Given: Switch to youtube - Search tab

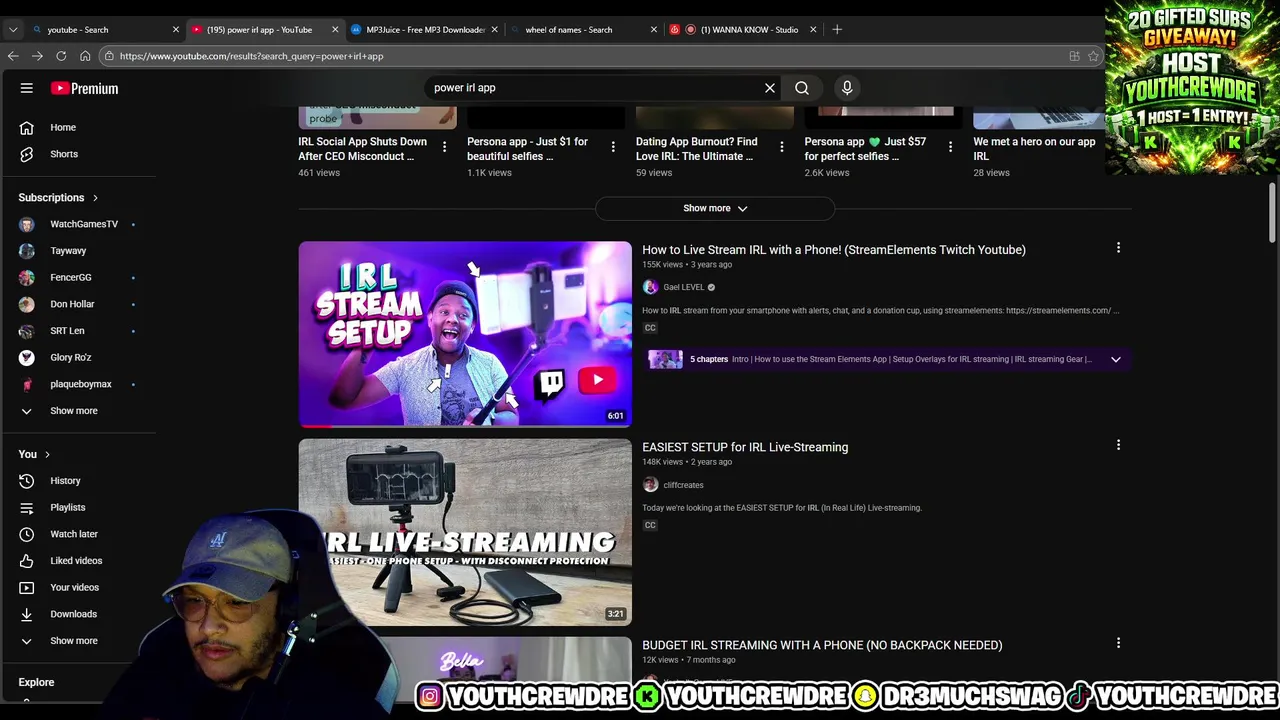Looking at the screenshot, I should tap(105, 29).
